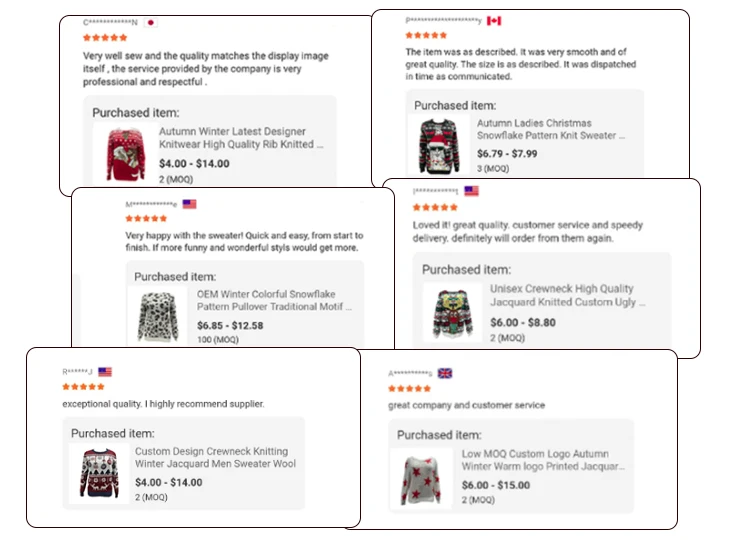Screen dimensions: 750x540
Task: Open the red Autumn Winter knitwear thumbnail
Action: tap(126, 153)
